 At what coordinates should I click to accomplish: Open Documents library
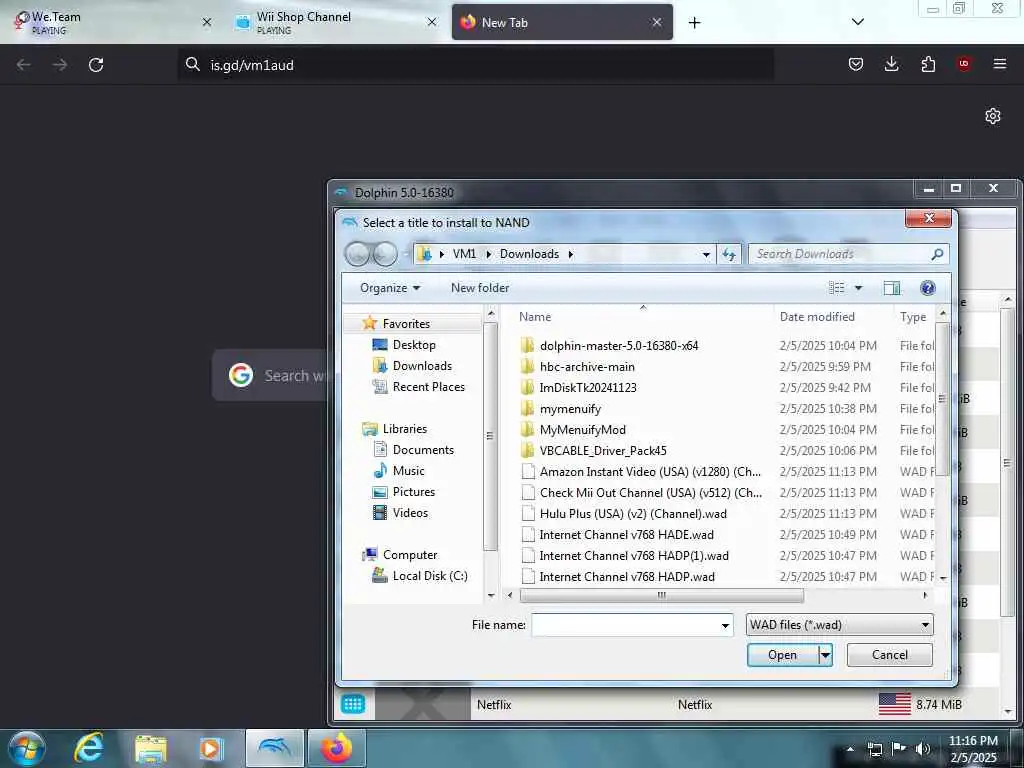423,450
